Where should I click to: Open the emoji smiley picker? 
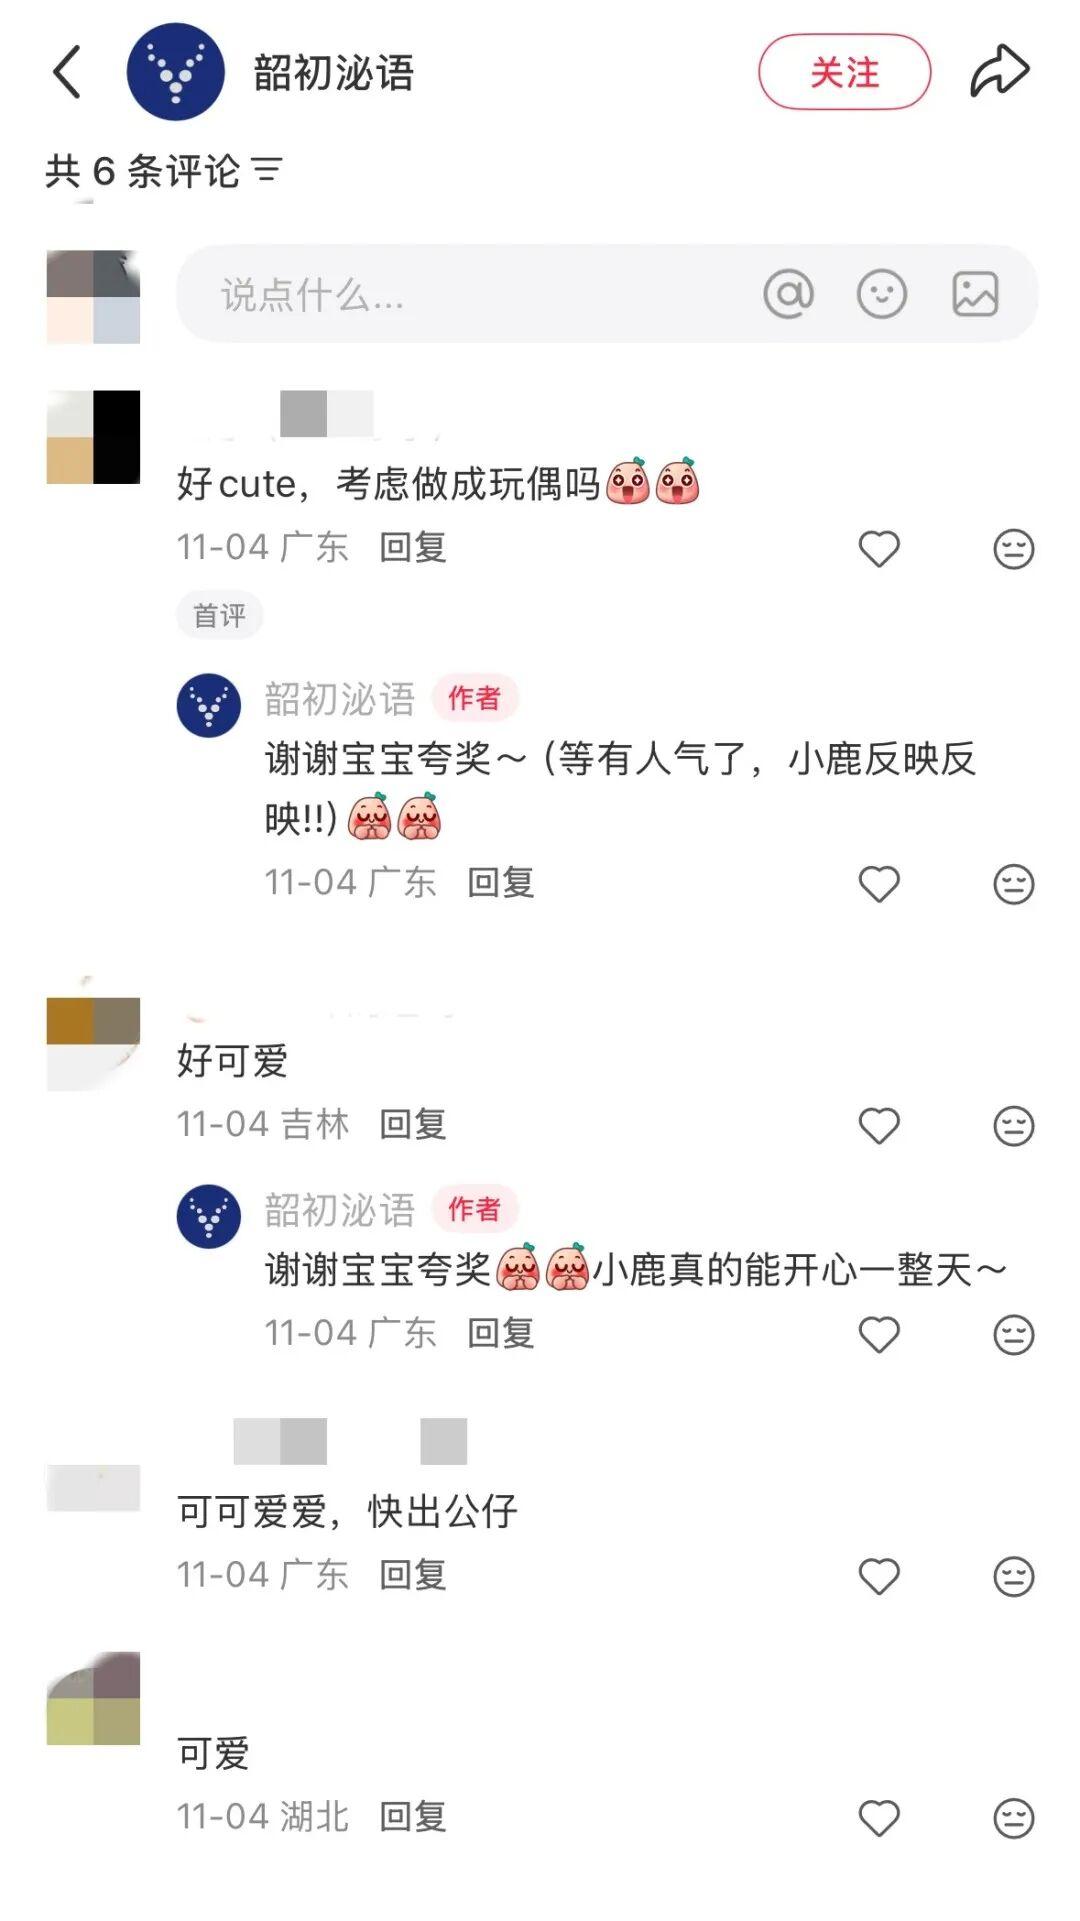click(x=882, y=294)
